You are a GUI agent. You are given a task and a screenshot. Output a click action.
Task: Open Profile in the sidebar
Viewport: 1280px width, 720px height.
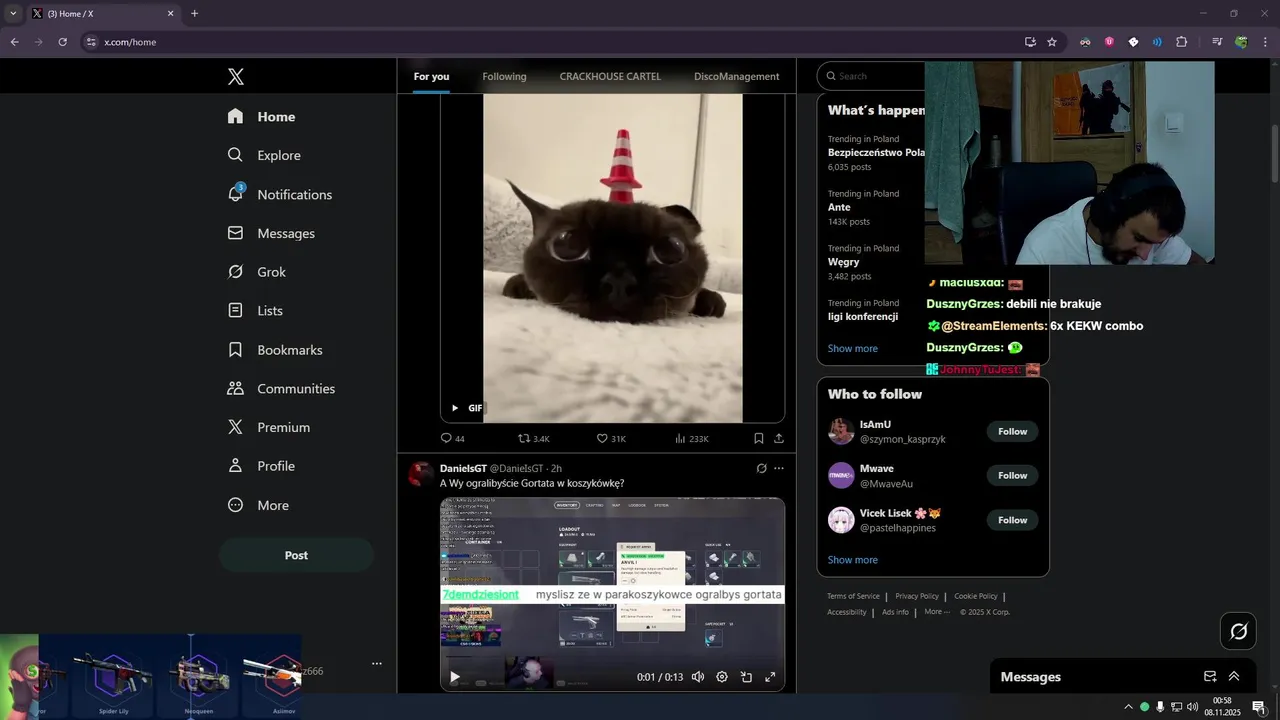click(x=261, y=466)
